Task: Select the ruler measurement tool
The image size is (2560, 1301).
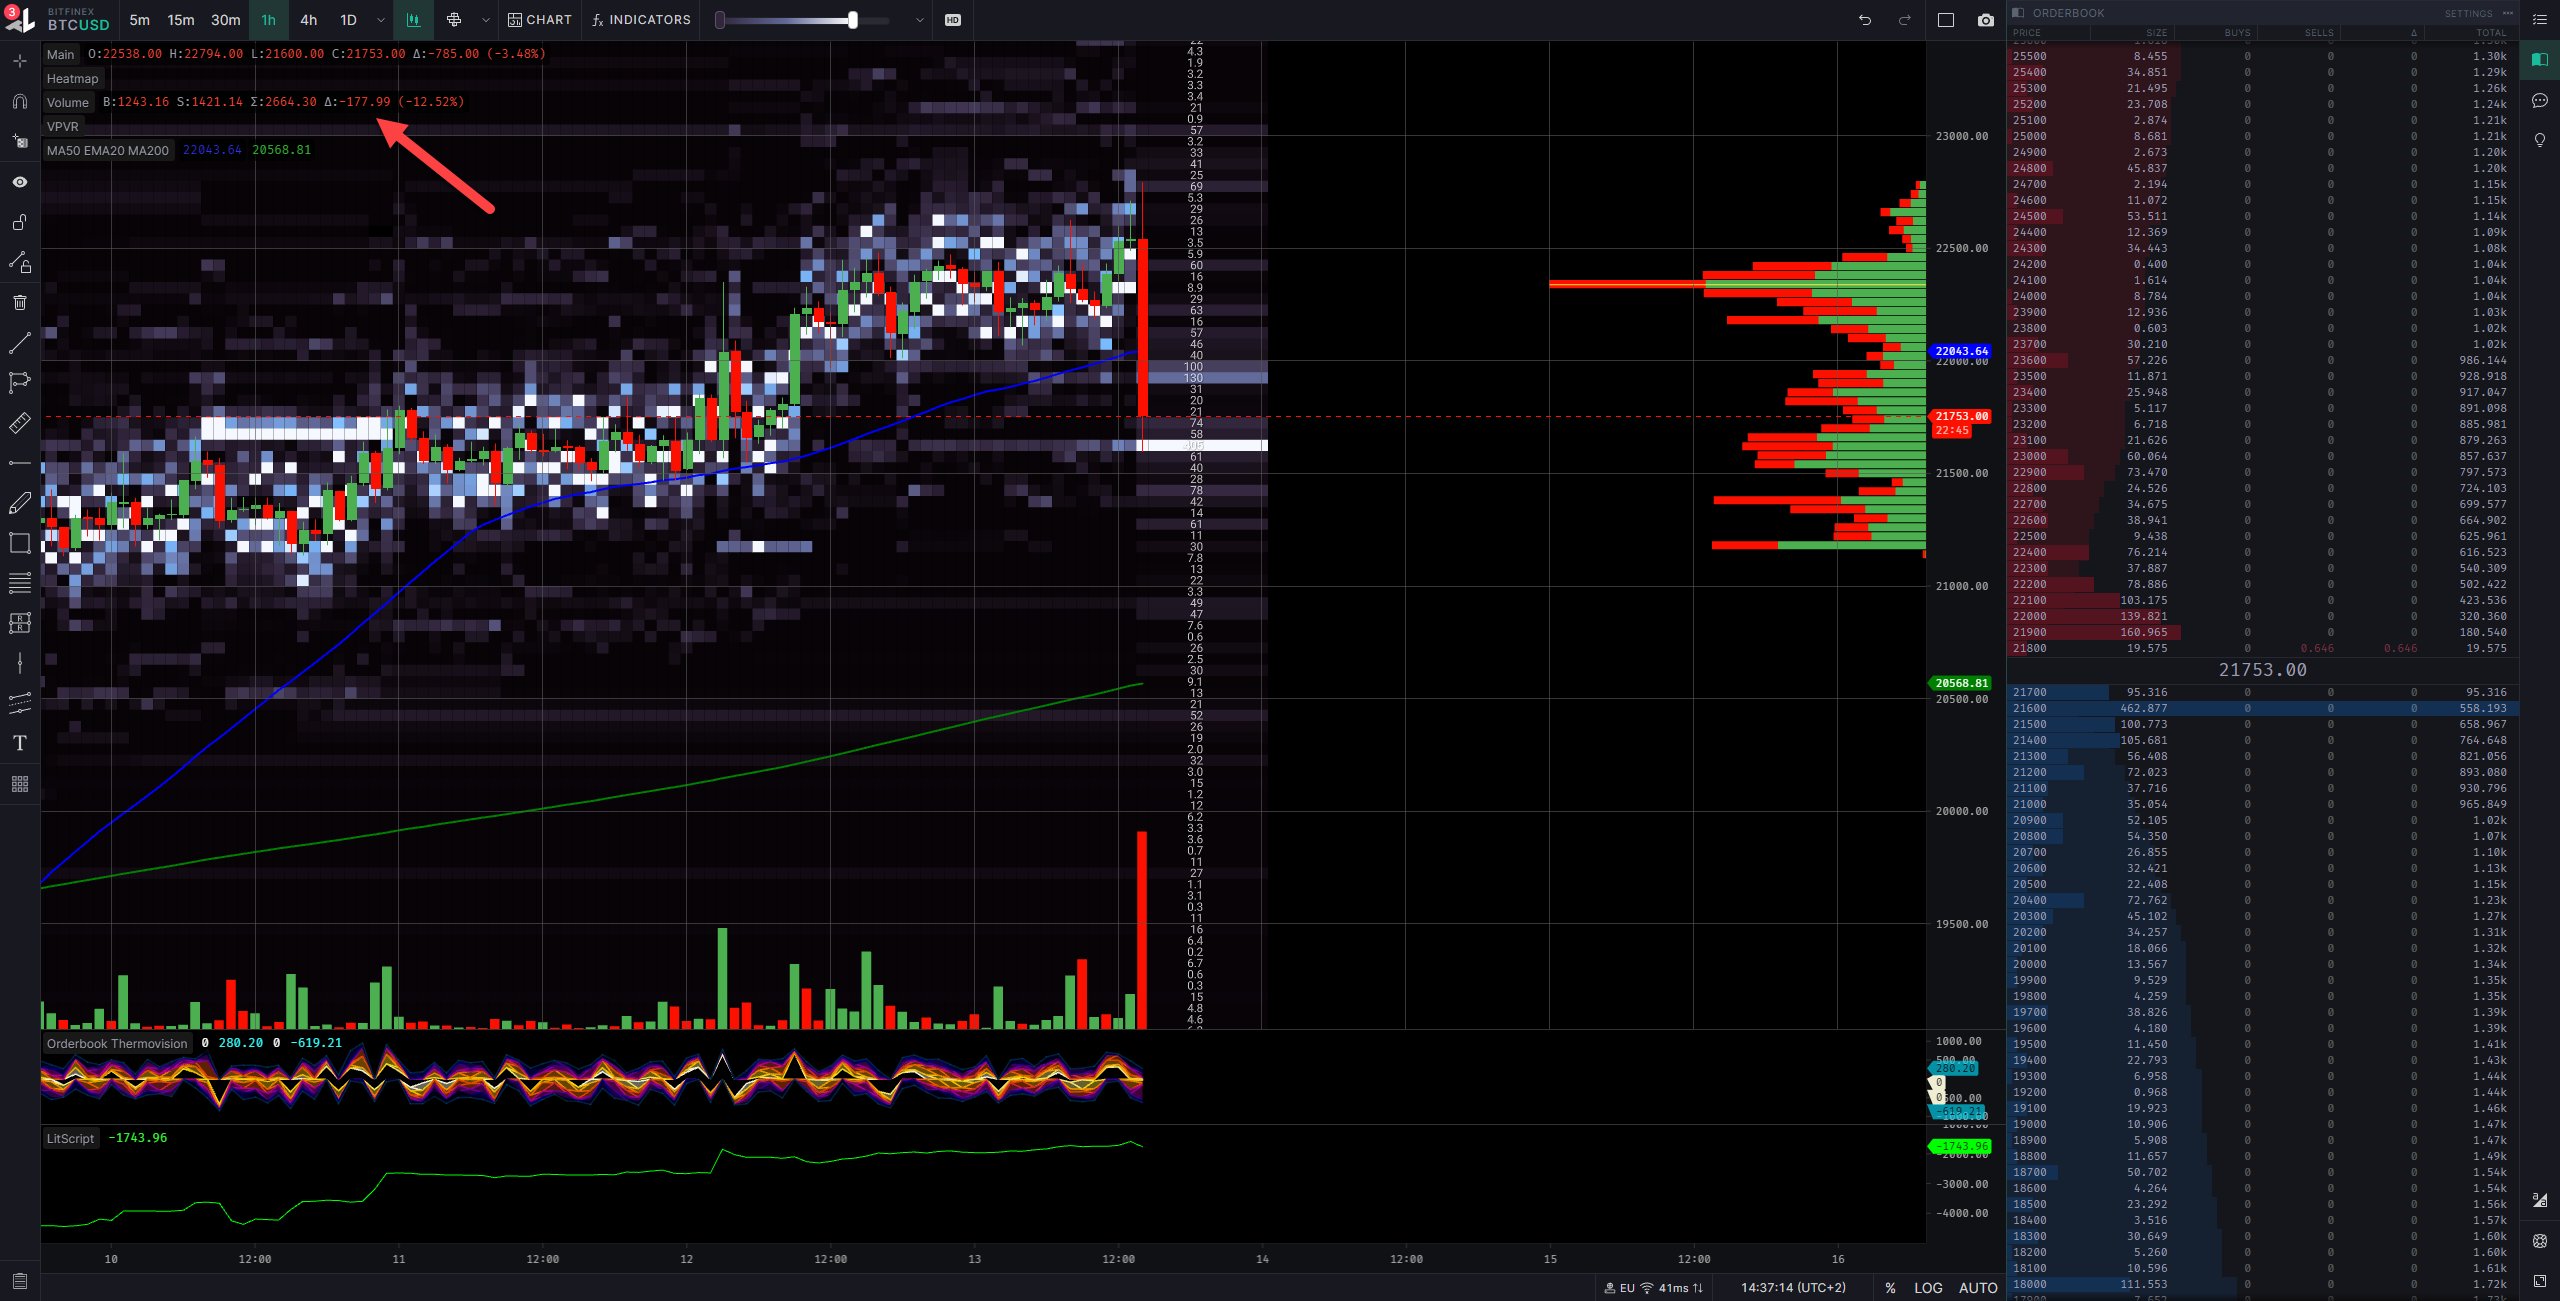Action: tap(20, 422)
